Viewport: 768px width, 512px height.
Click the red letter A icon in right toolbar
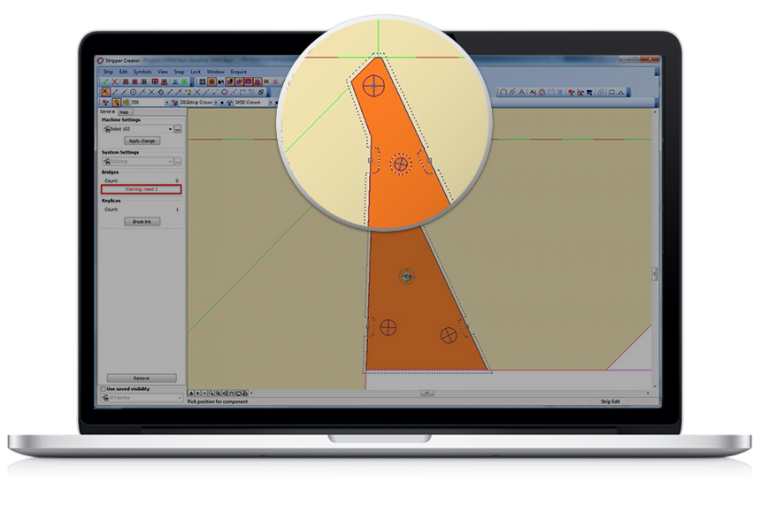coord(522,92)
